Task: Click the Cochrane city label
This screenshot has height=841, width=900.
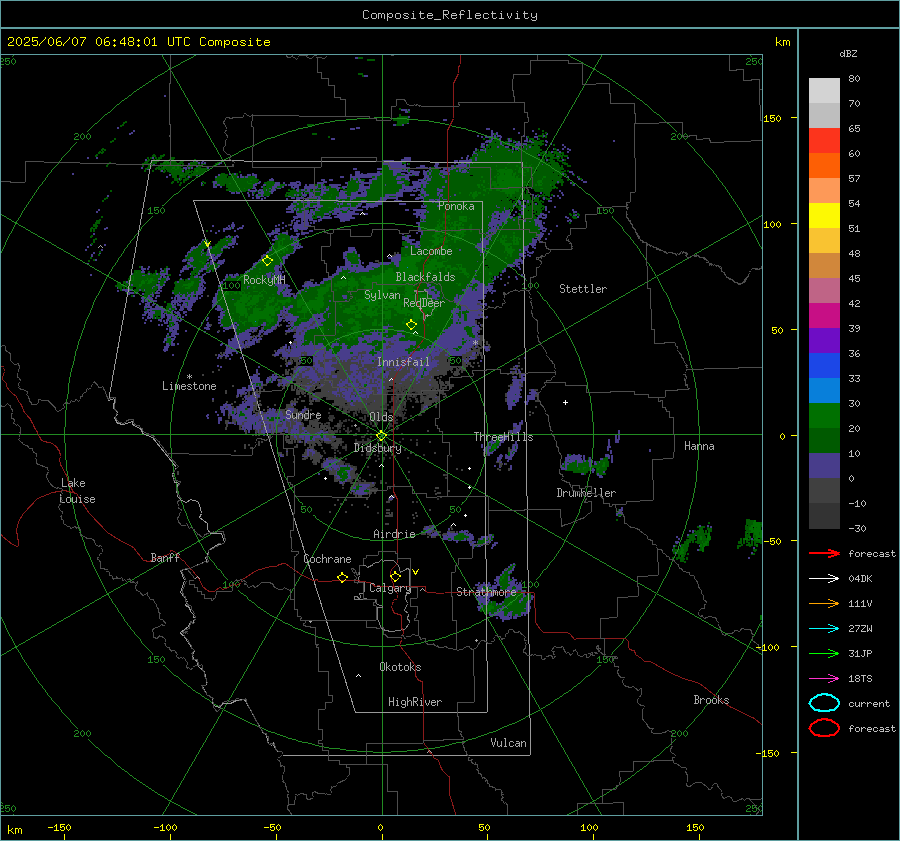Action: coord(327,559)
